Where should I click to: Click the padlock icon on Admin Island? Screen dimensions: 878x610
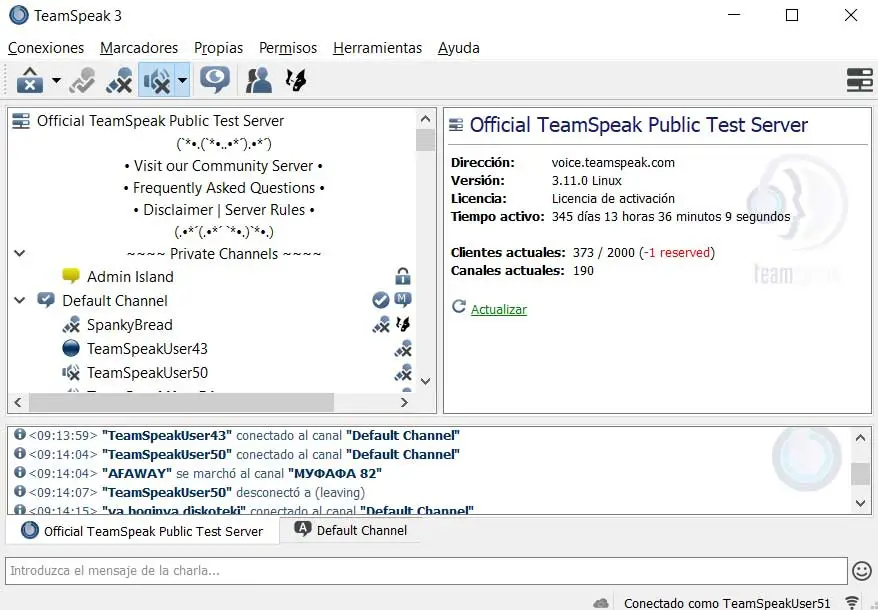pyautogui.click(x=403, y=276)
